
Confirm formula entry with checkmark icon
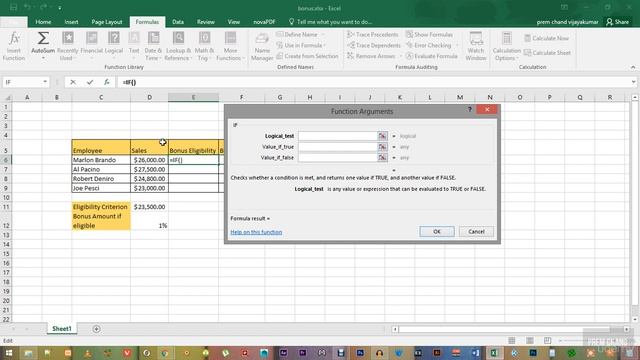pyautogui.click(x=90, y=82)
